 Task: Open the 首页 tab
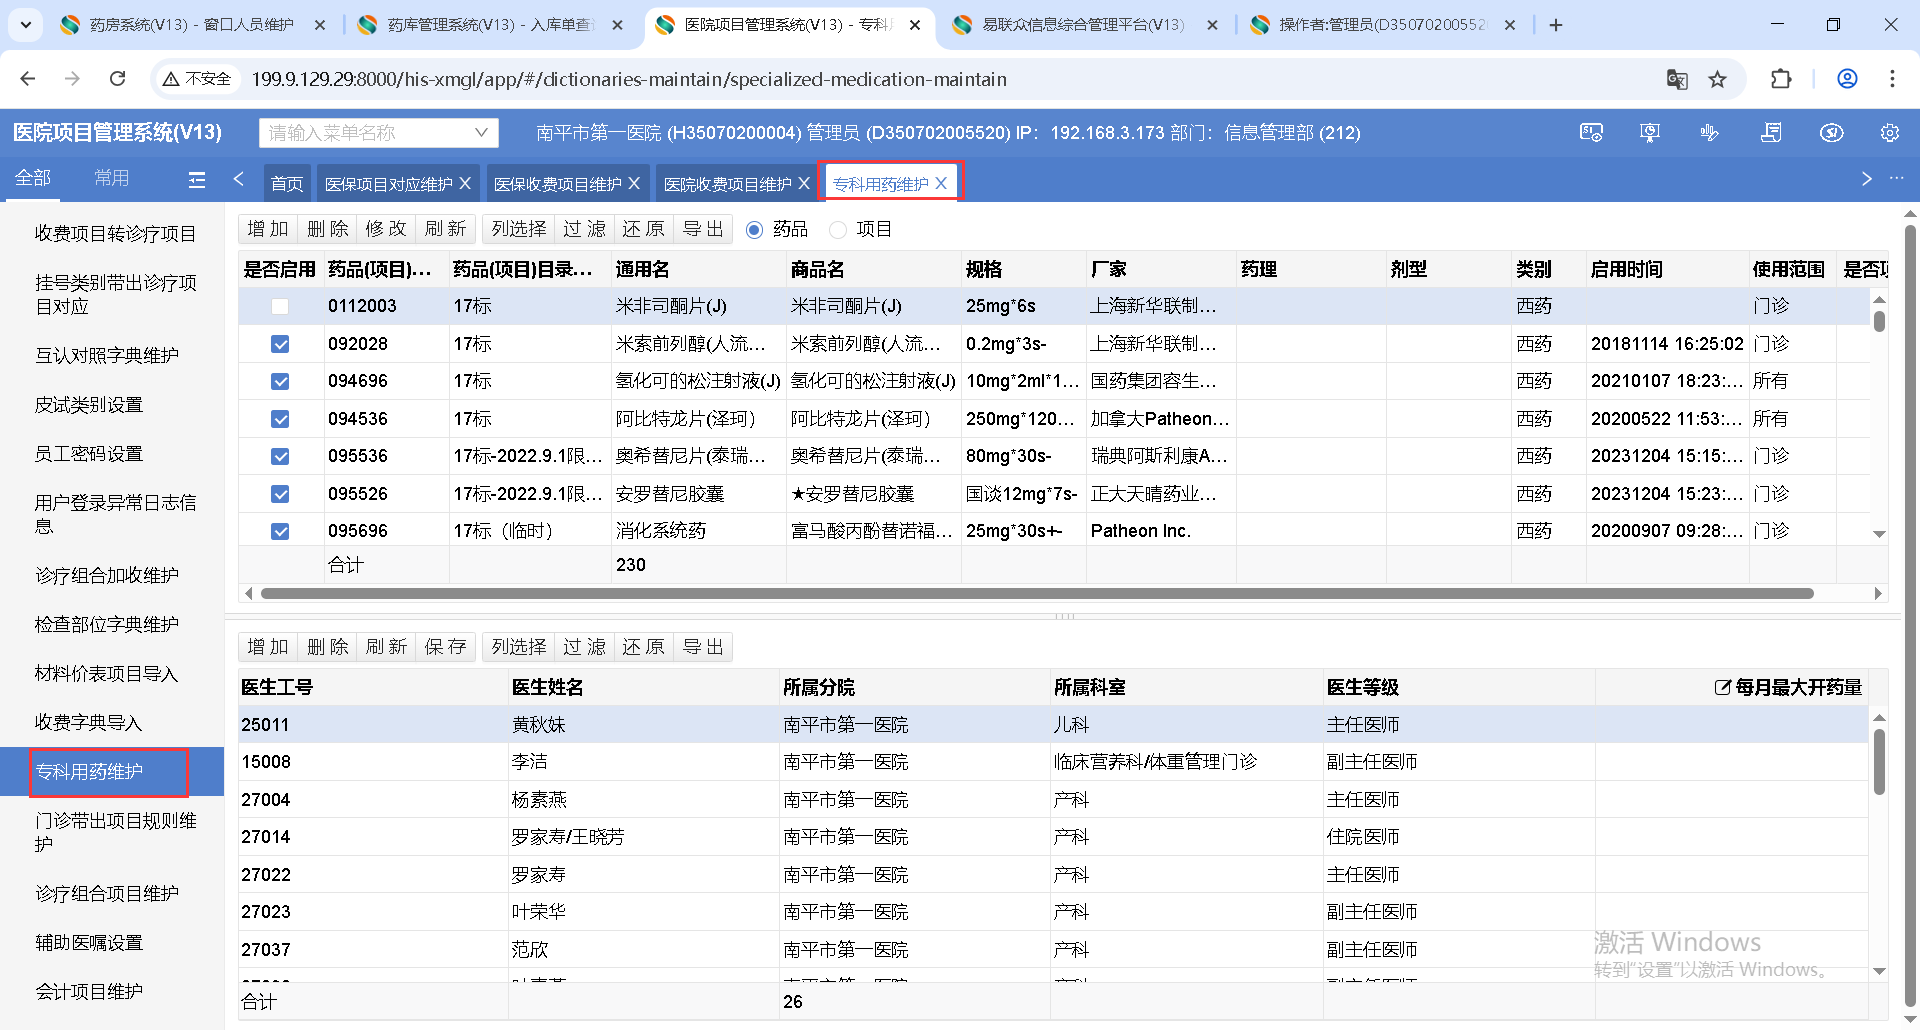287,184
